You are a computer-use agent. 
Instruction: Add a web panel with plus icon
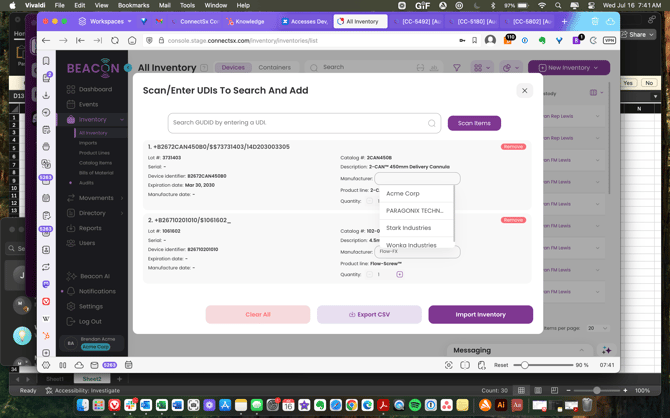coord(46,353)
